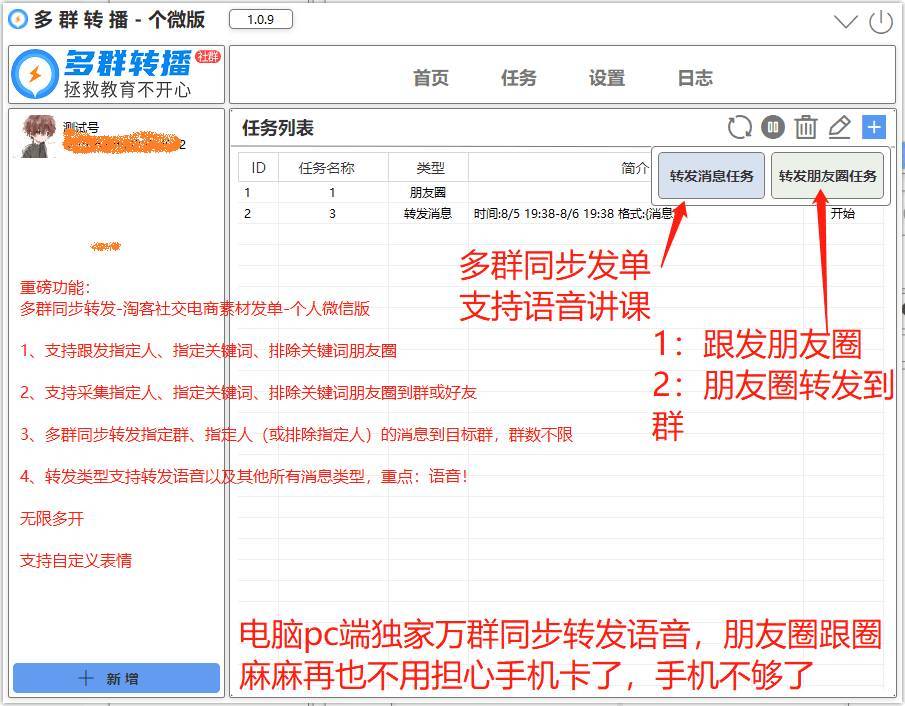Open the 首页 tab
The height and width of the screenshot is (706, 905).
[x=431, y=78]
